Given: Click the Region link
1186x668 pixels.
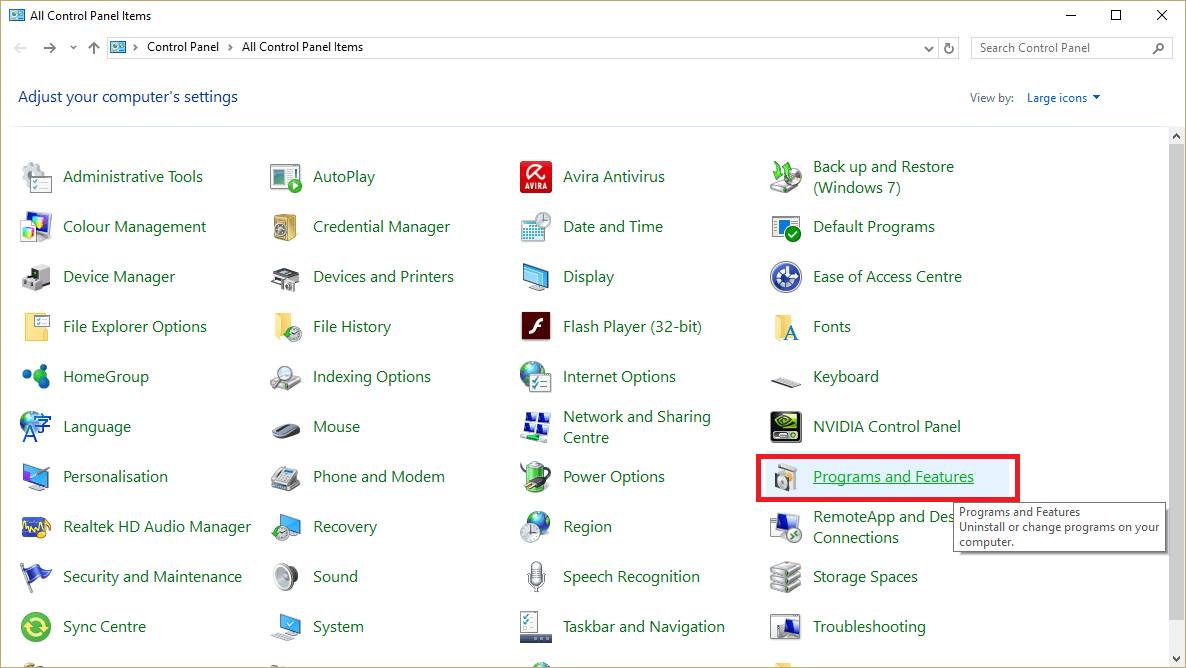Looking at the screenshot, I should (x=588, y=527).
